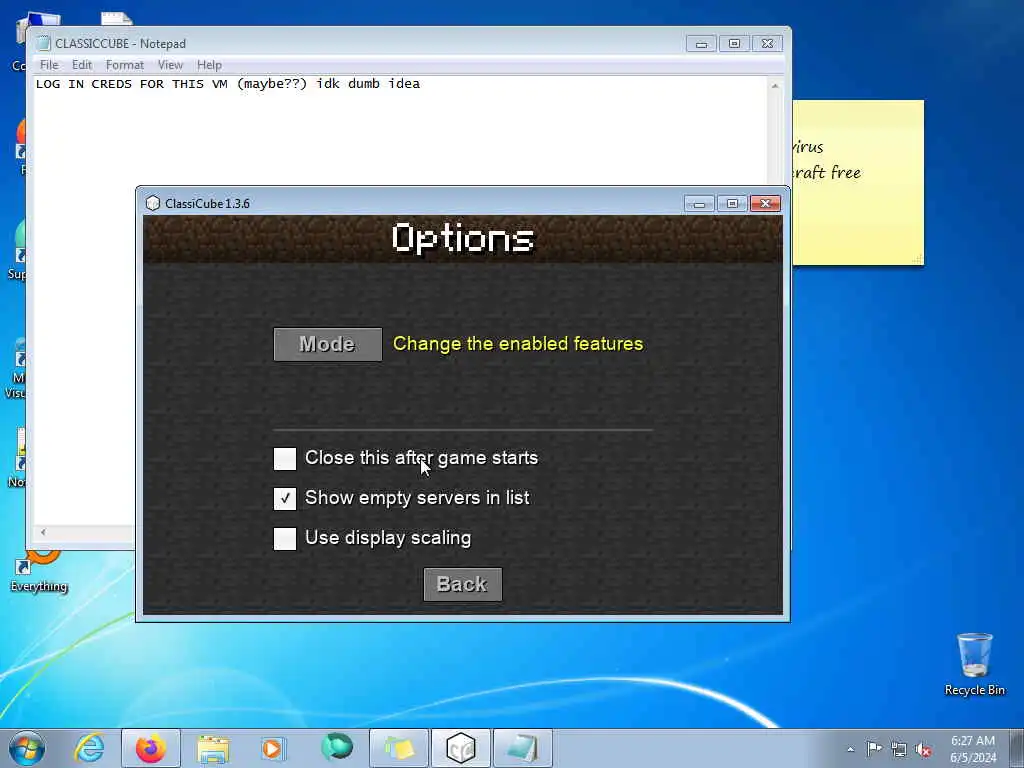Open Notepad File menu
Image resolution: width=1024 pixels, height=768 pixels.
(49, 65)
